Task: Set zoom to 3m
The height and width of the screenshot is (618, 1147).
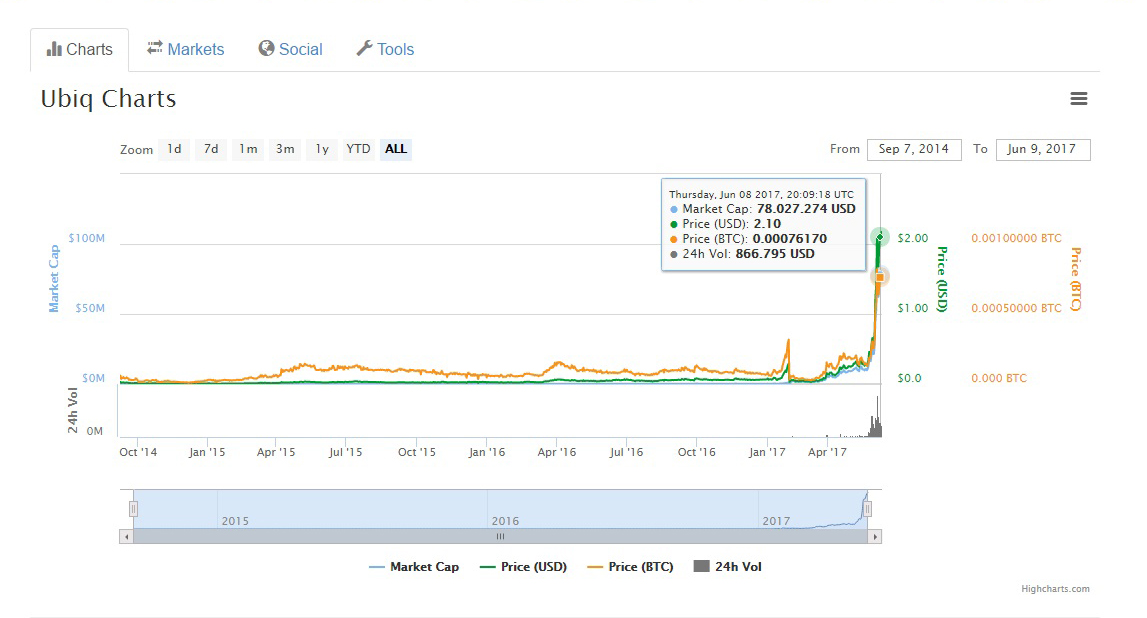Action: (285, 149)
